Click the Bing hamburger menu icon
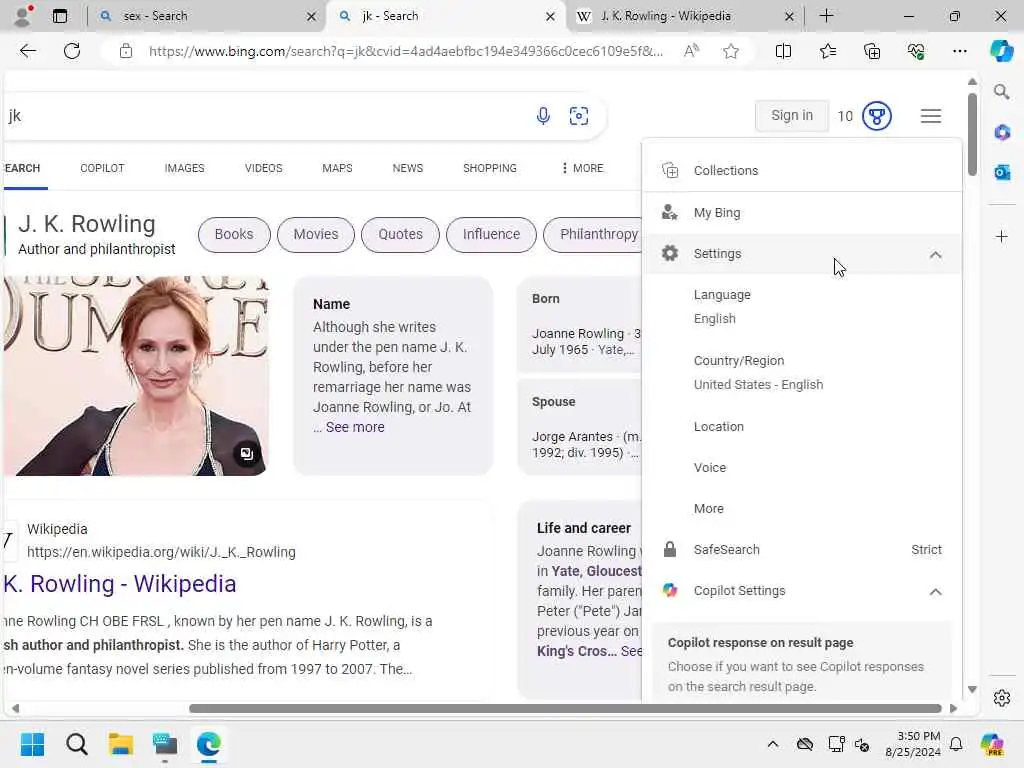This screenshot has height=768, width=1024. [x=931, y=116]
